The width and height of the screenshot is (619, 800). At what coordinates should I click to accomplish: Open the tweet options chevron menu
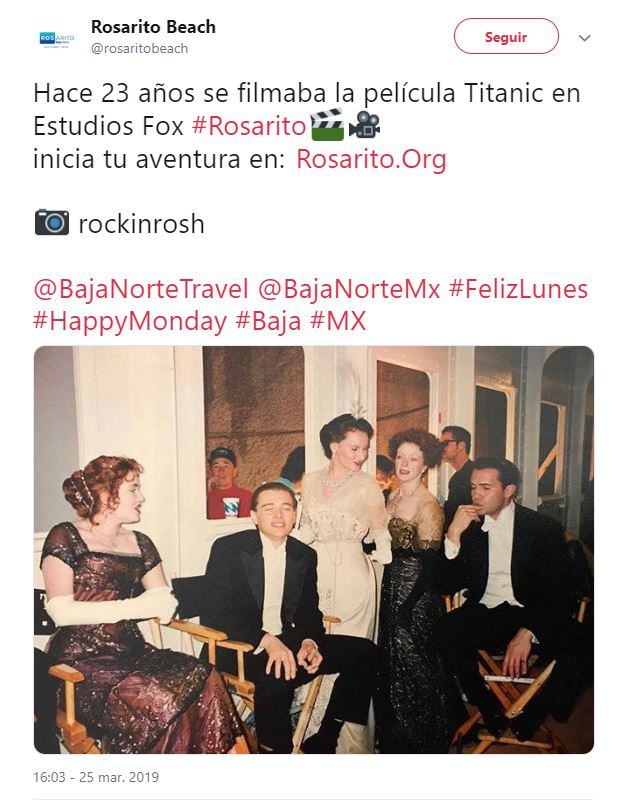[x=584, y=38]
